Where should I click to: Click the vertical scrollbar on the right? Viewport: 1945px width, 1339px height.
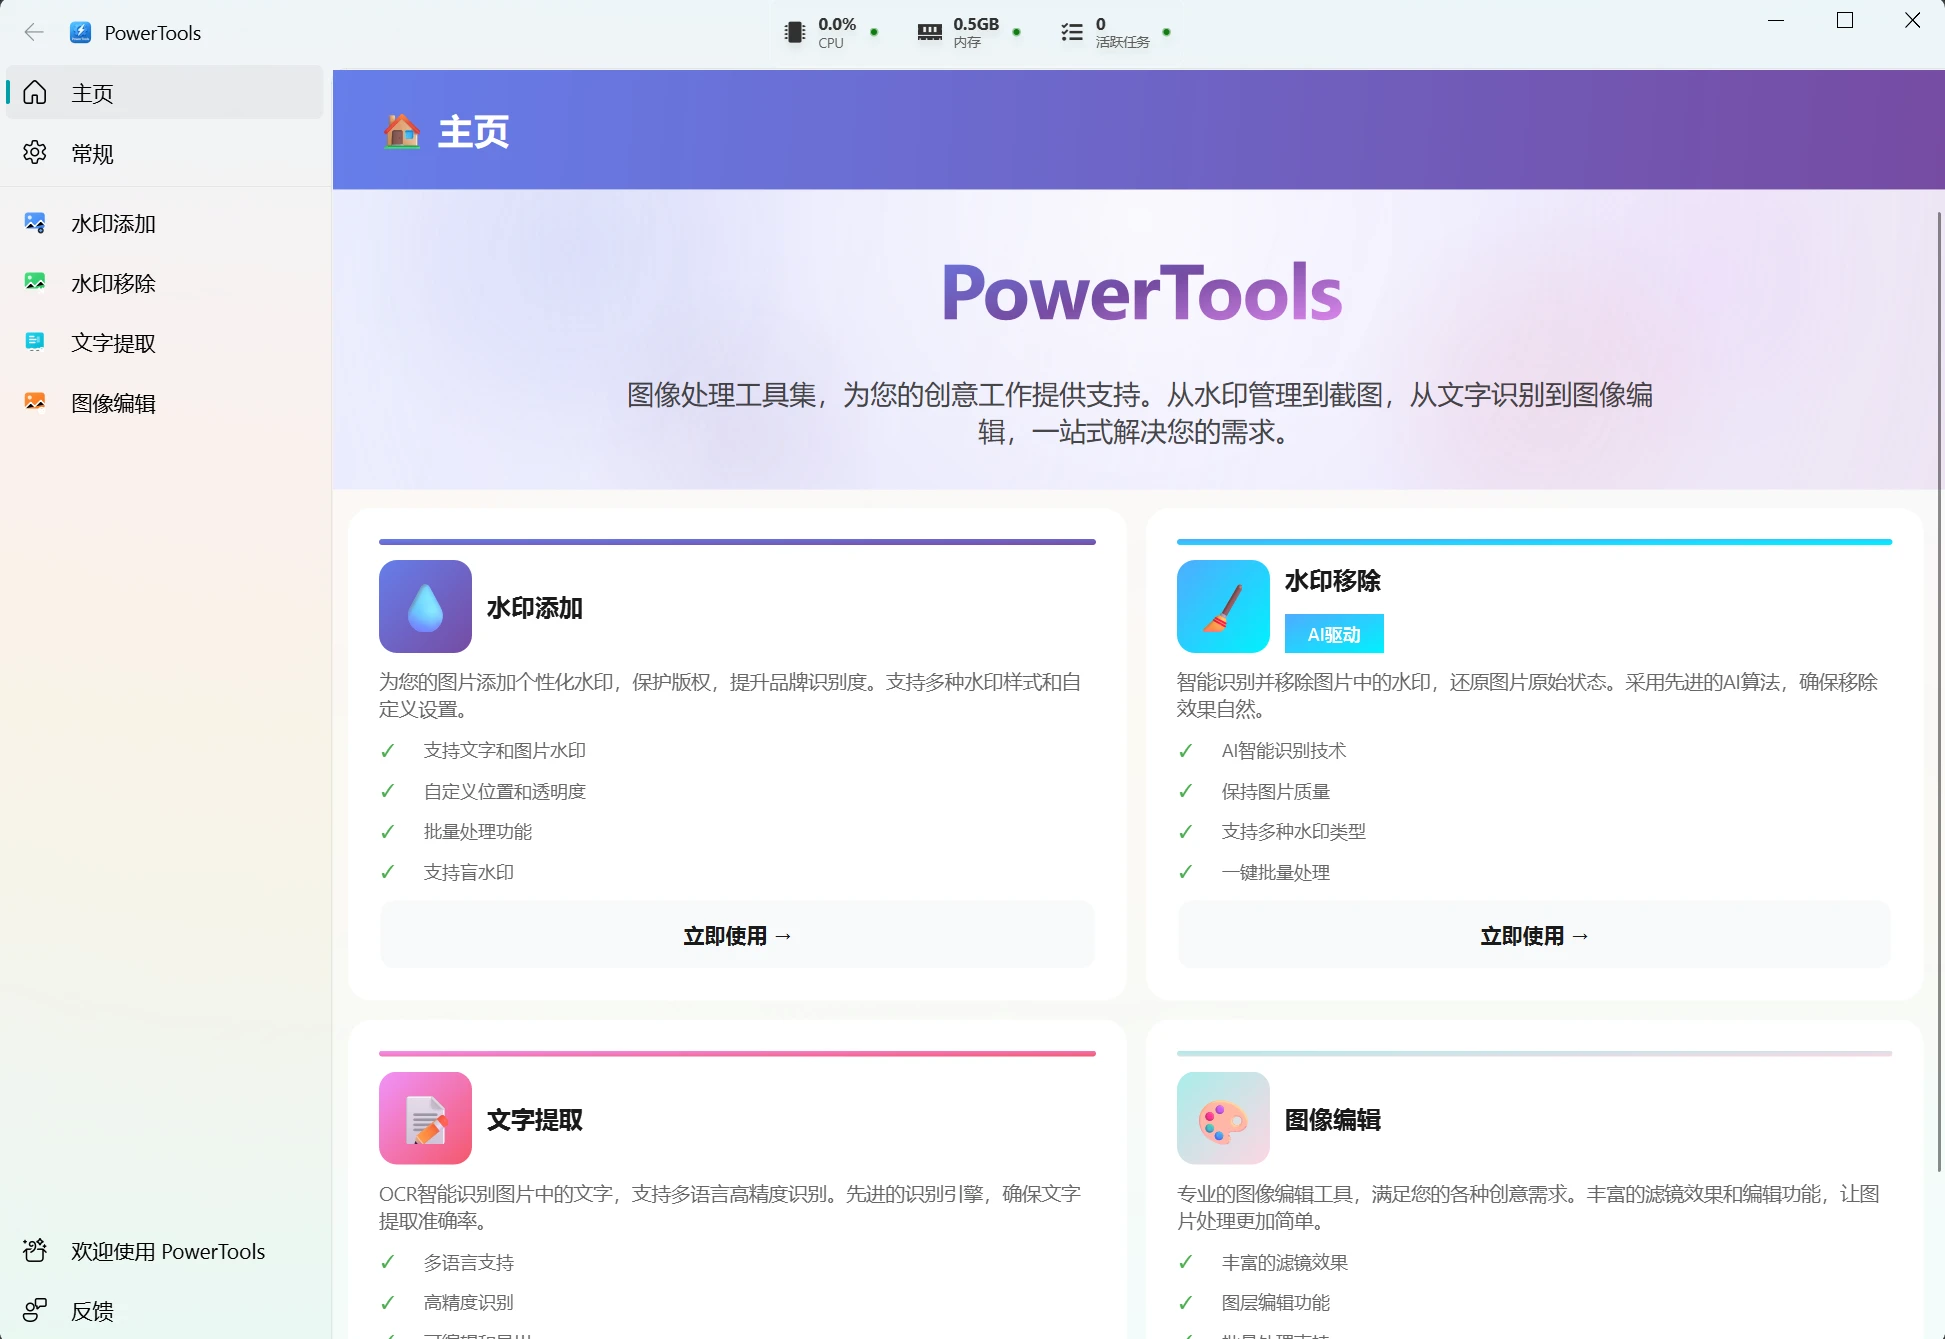[1939, 690]
